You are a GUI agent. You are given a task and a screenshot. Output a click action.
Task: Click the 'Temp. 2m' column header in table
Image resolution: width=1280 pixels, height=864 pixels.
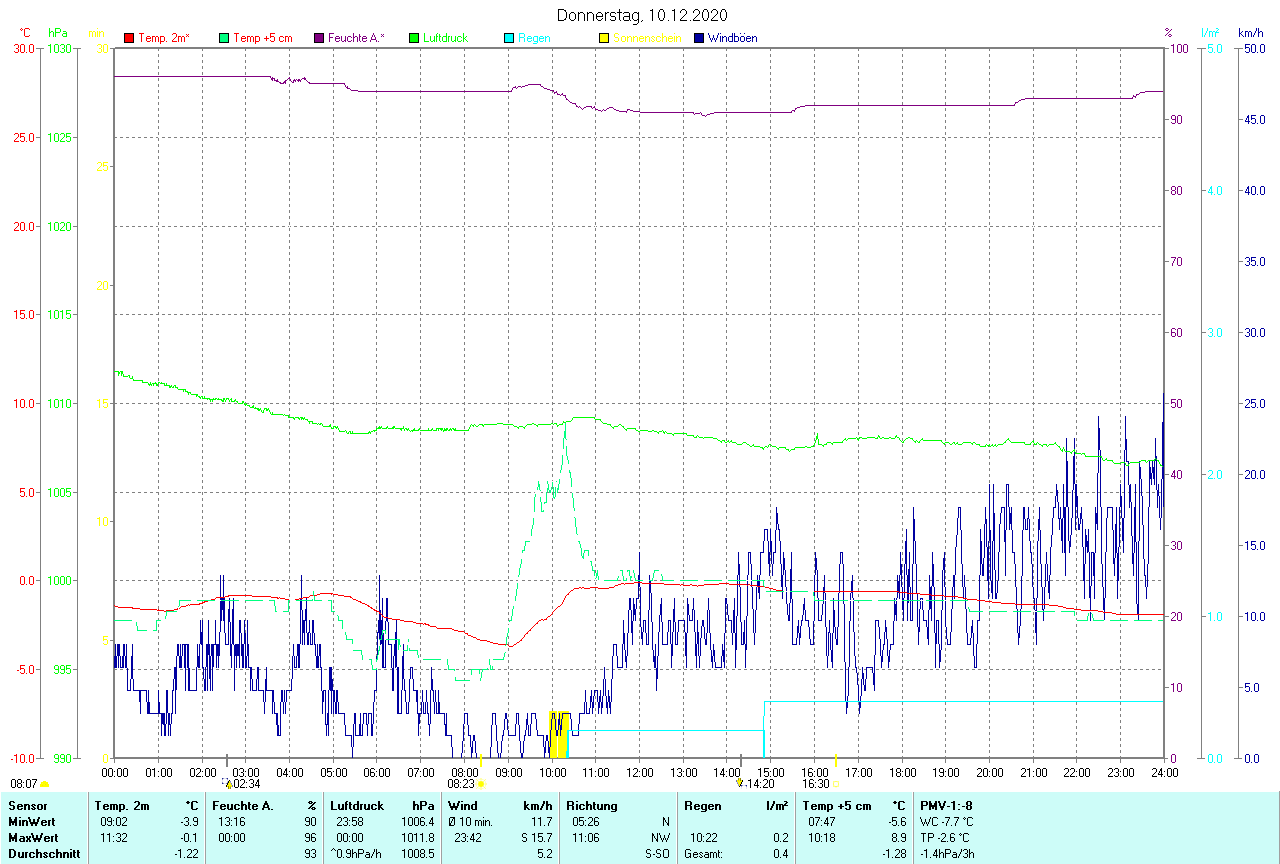pos(122,806)
